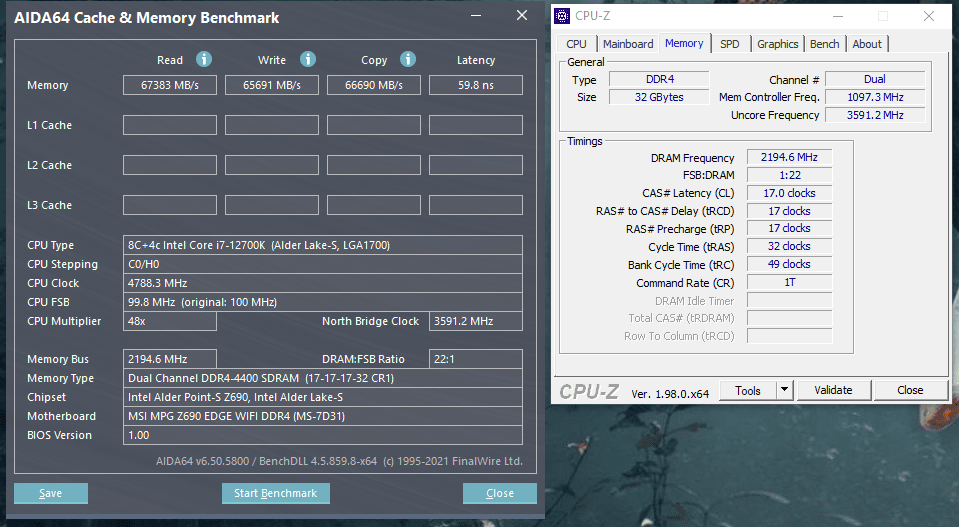Click the DRAM:FSB Ratio value 22:1
Image resolution: width=959 pixels, height=527 pixels.
[x=476, y=359]
